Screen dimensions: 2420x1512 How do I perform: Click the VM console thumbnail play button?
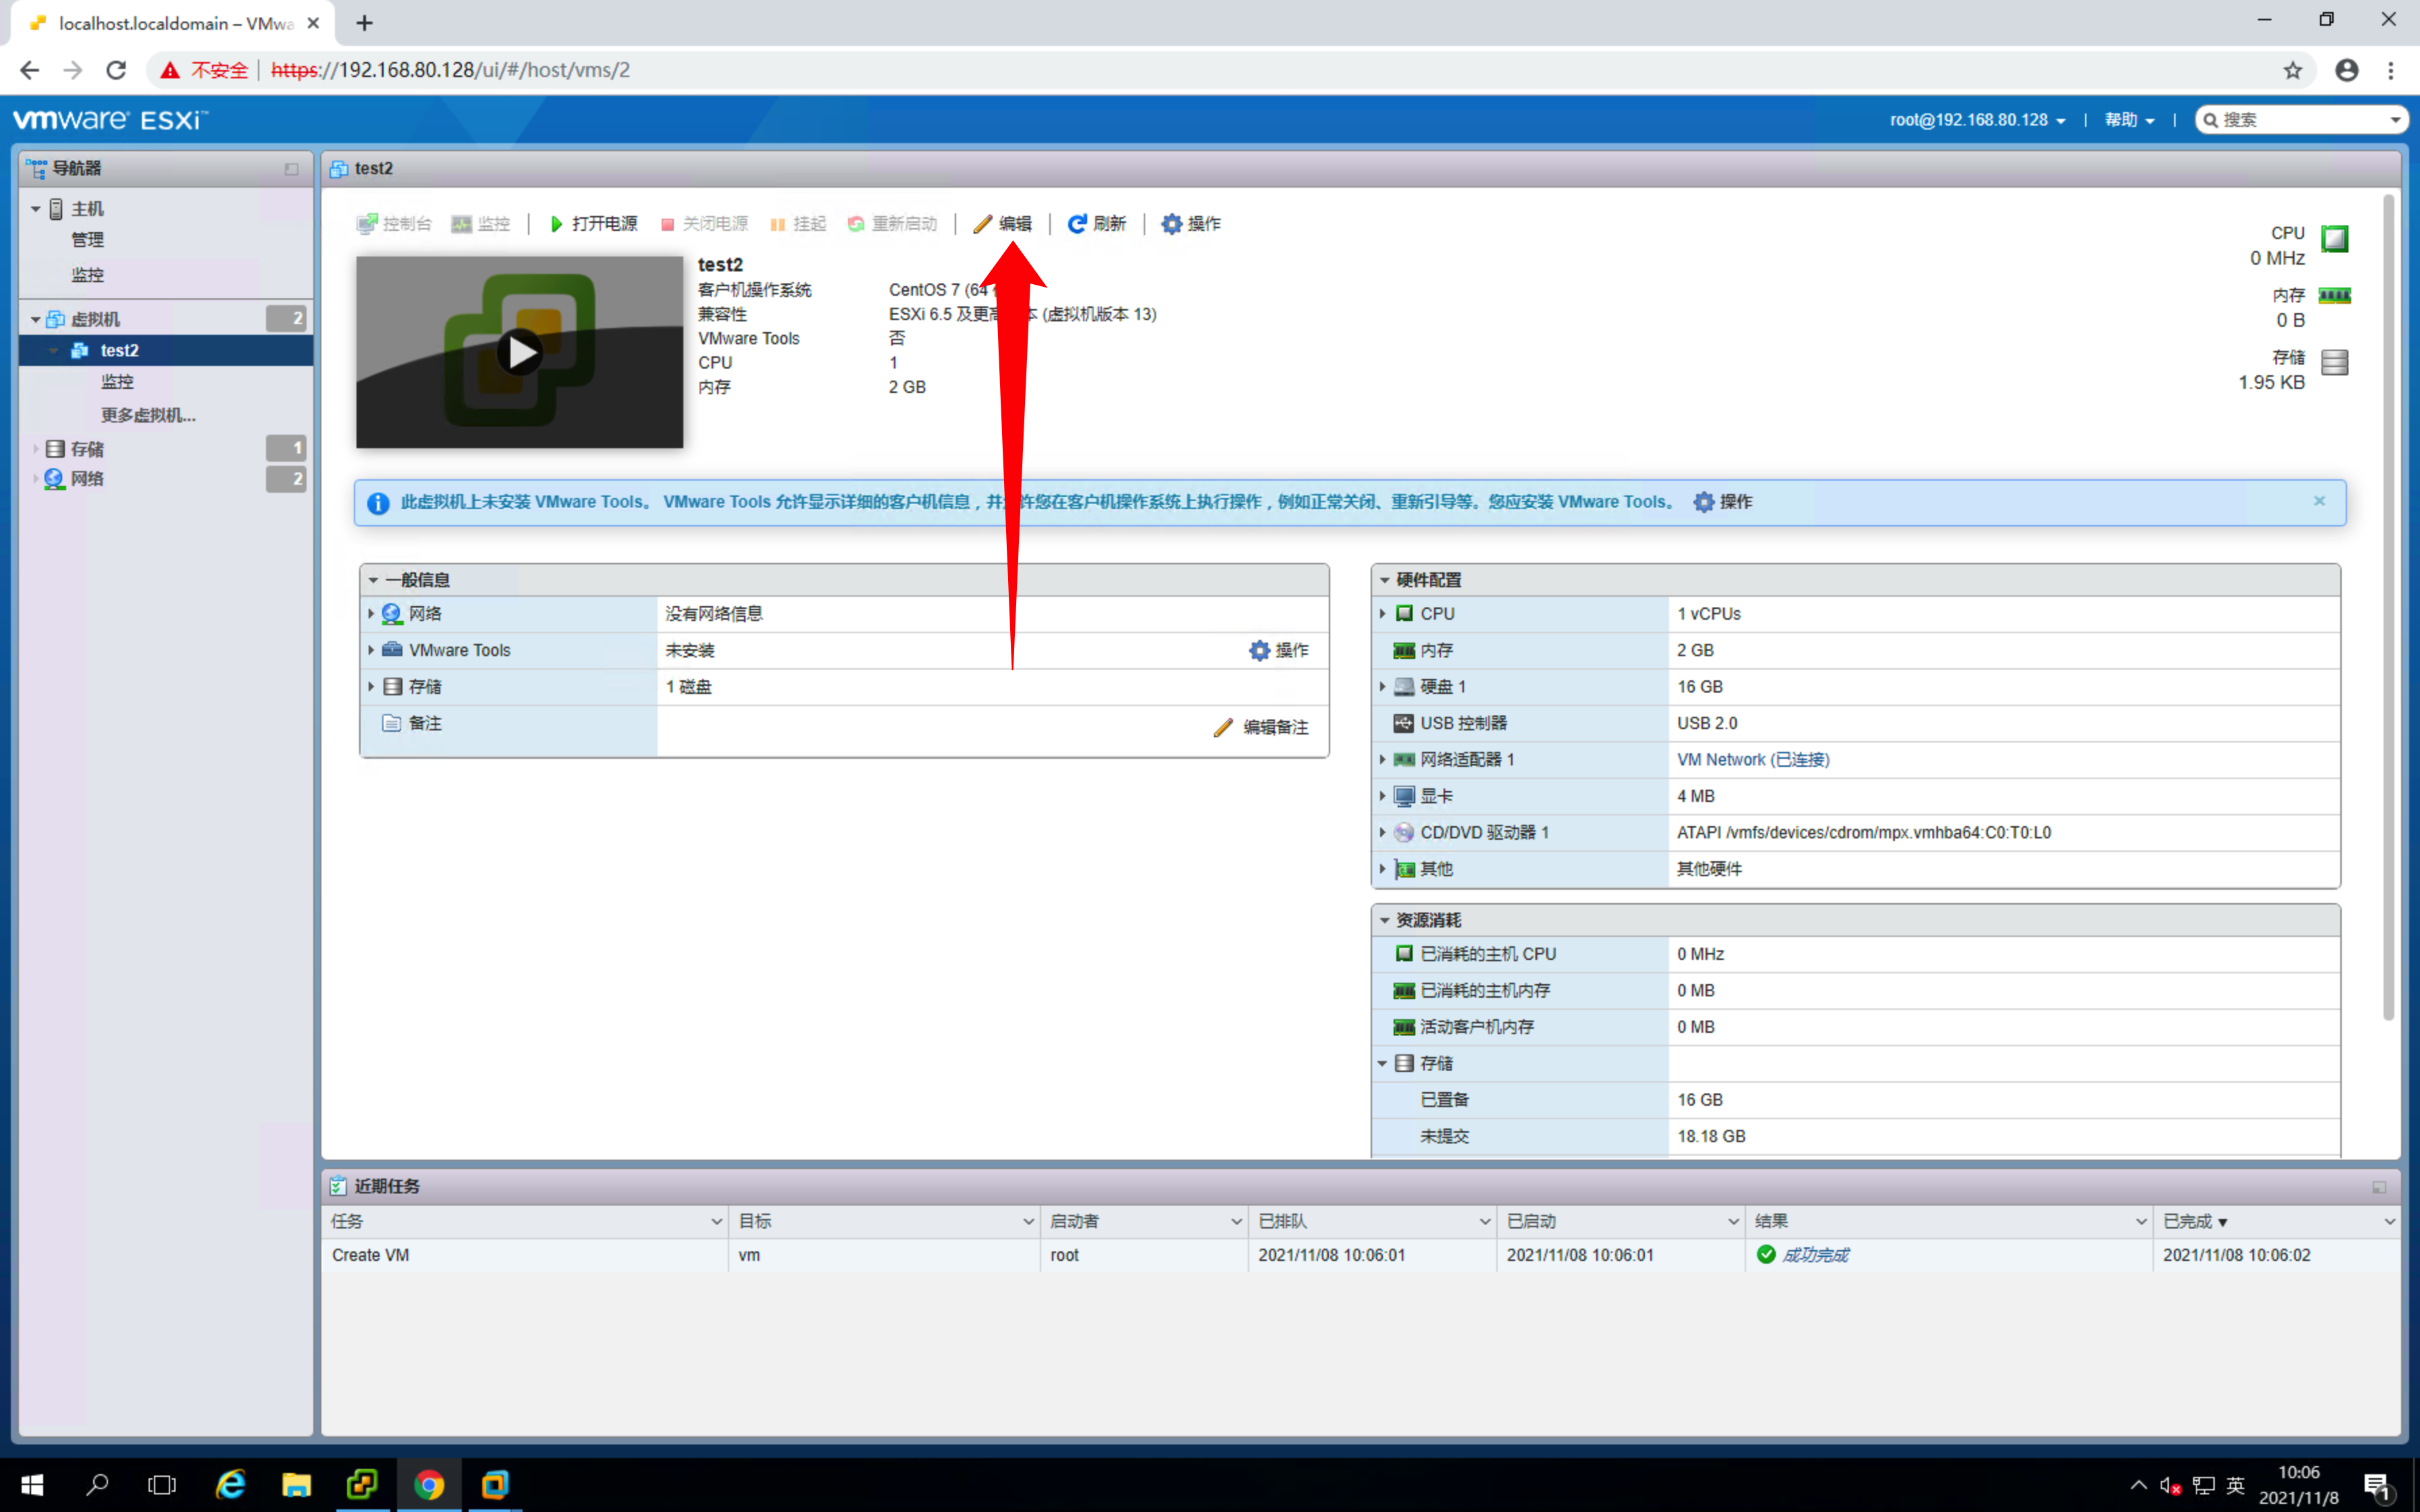(x=520, y=352)
